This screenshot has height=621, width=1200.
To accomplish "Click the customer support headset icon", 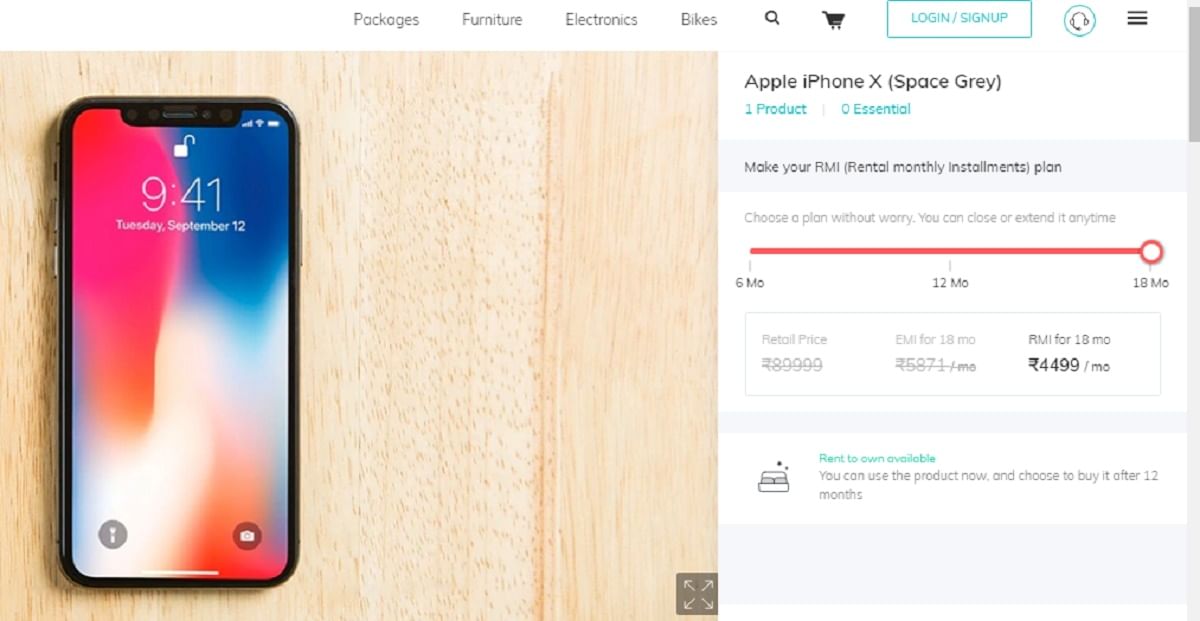I will 1078,19.
